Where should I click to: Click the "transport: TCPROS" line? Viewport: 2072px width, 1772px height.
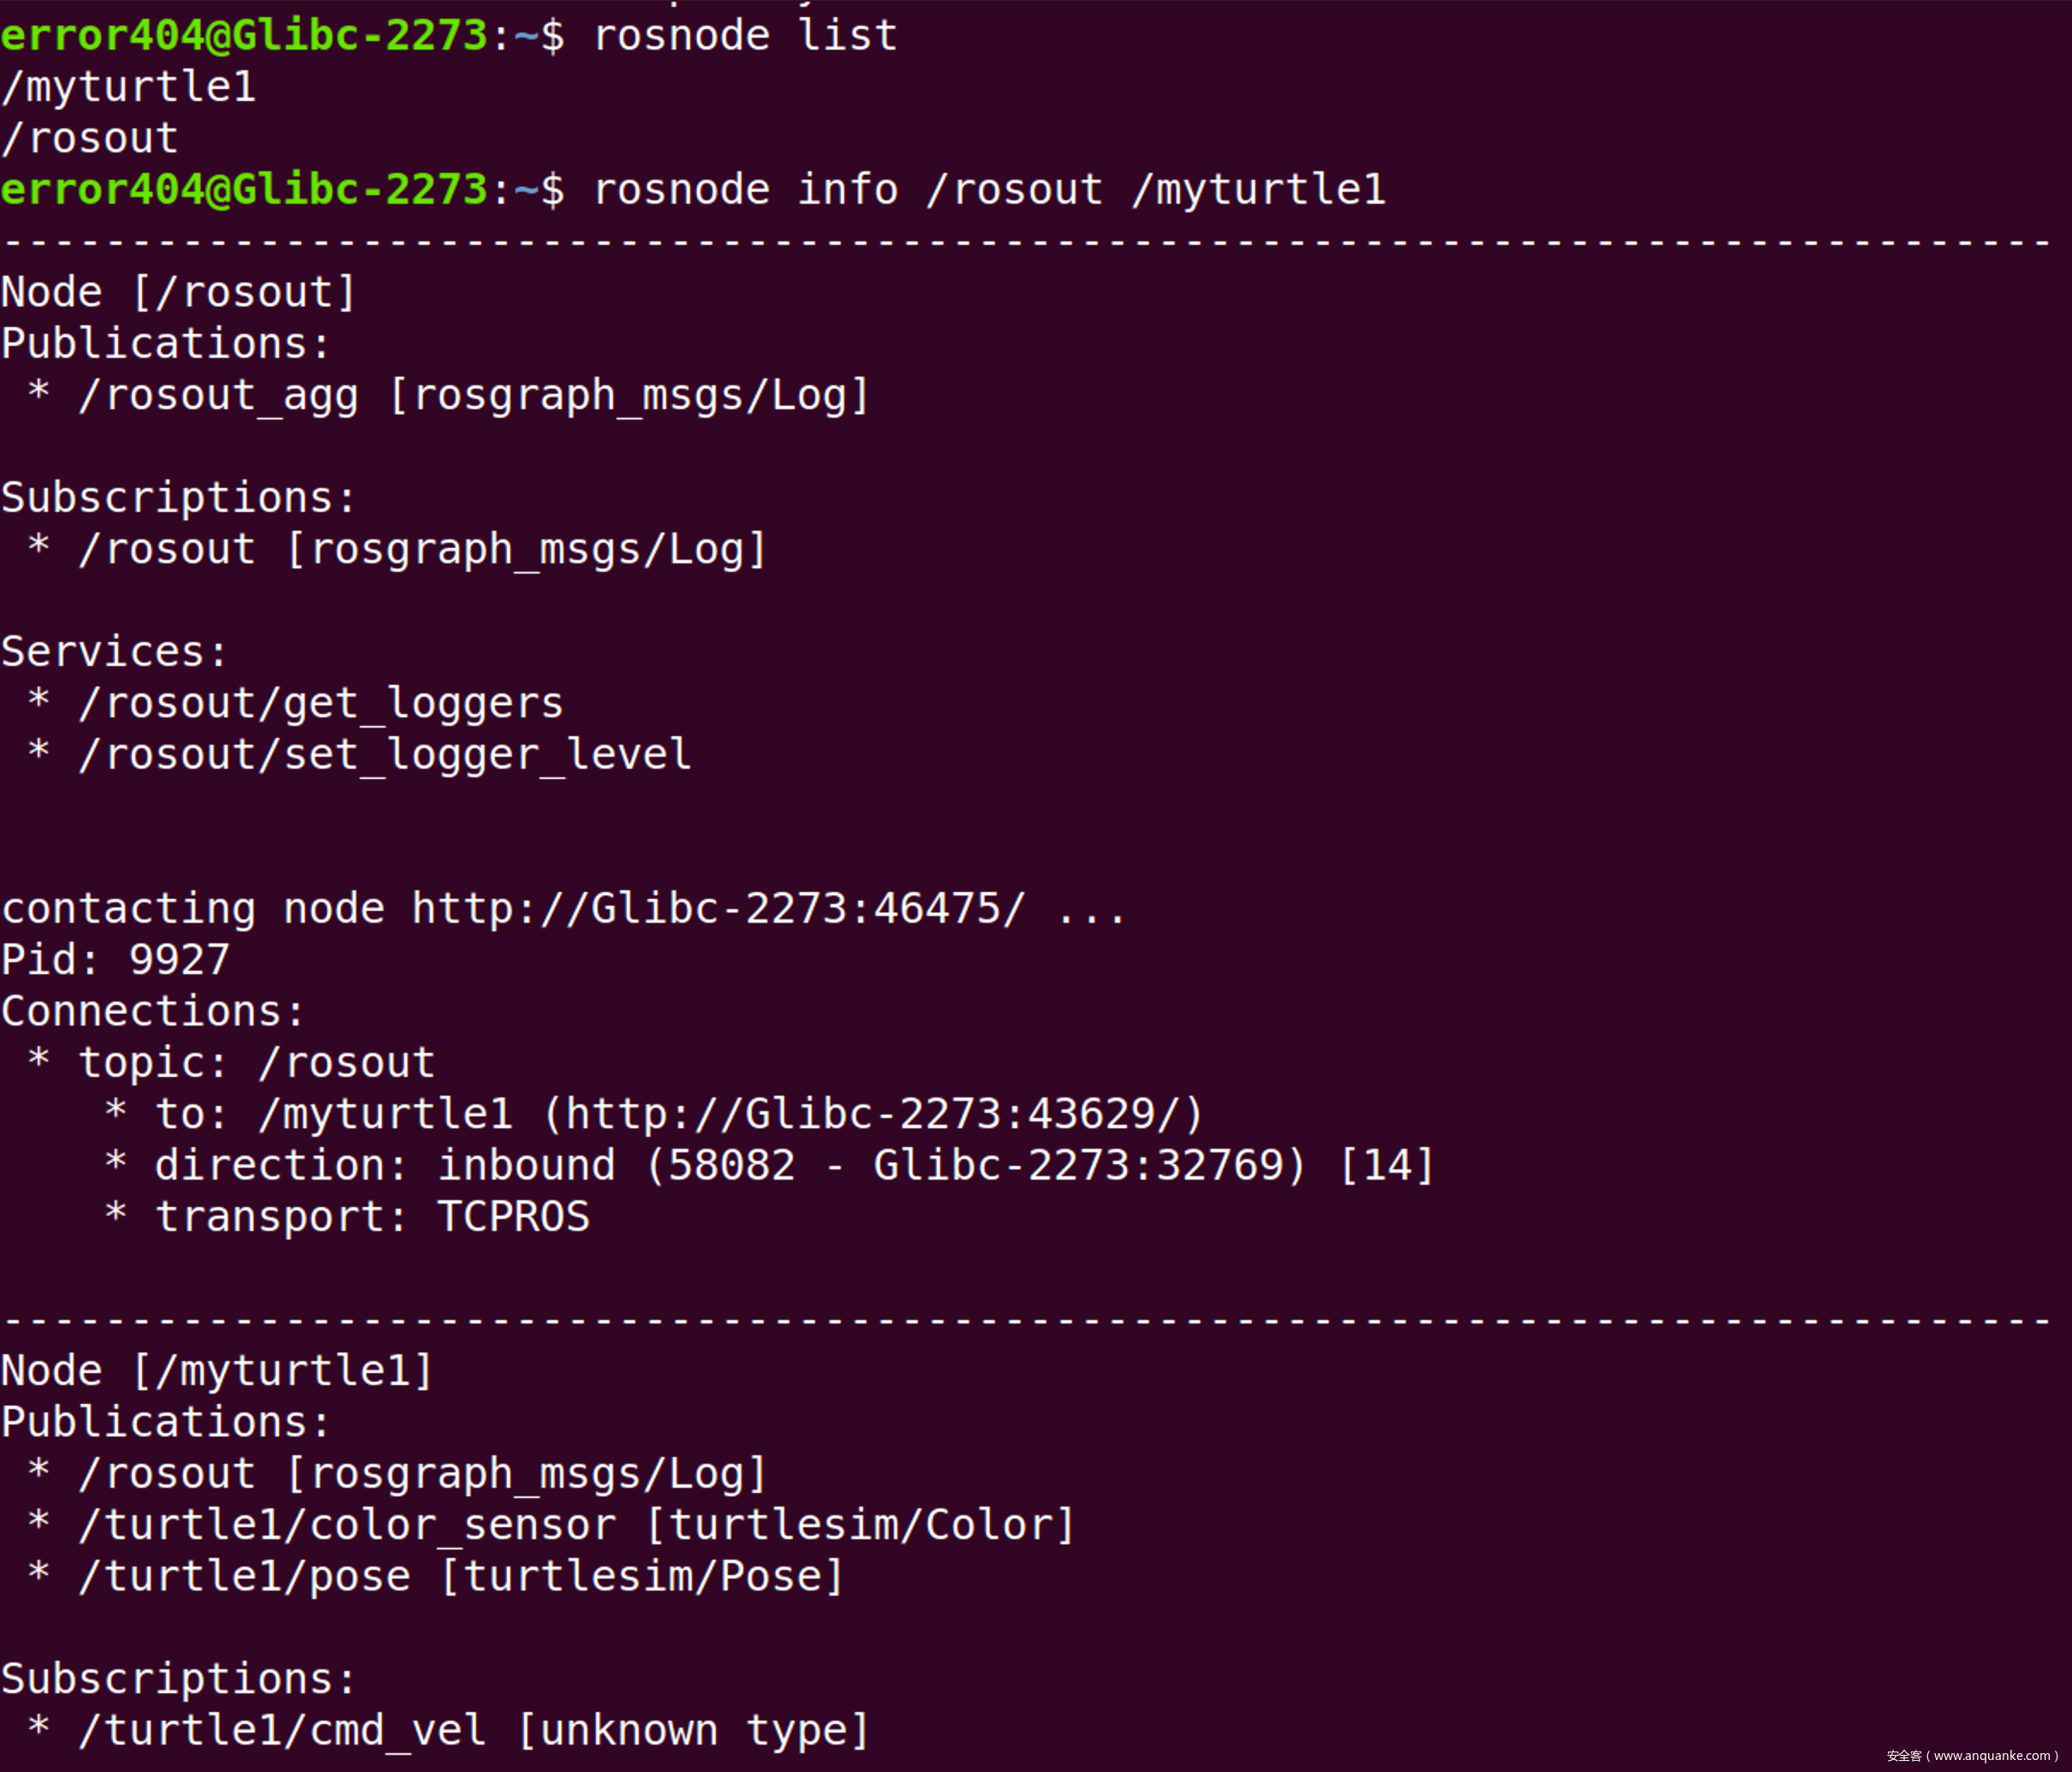372,1217
